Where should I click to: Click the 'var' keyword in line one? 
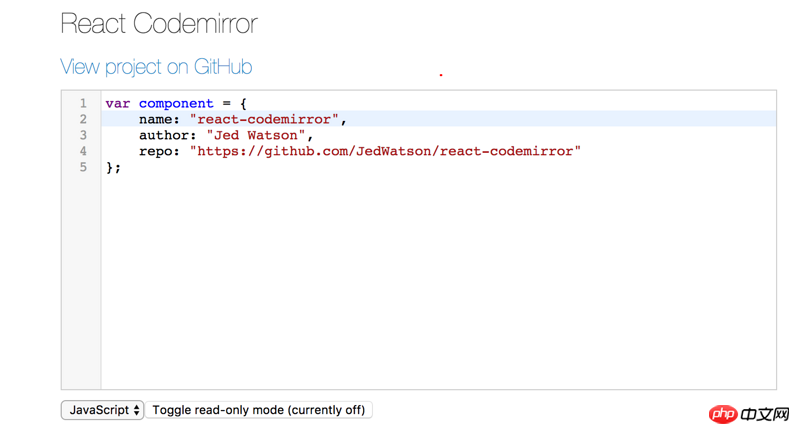[118, 103]
